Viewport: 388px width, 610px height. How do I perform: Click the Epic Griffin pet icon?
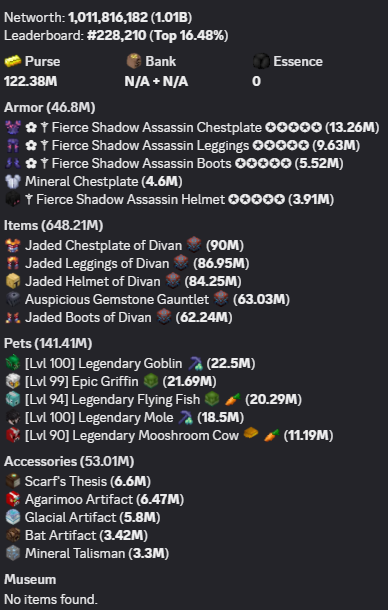(x=13, y=381)
